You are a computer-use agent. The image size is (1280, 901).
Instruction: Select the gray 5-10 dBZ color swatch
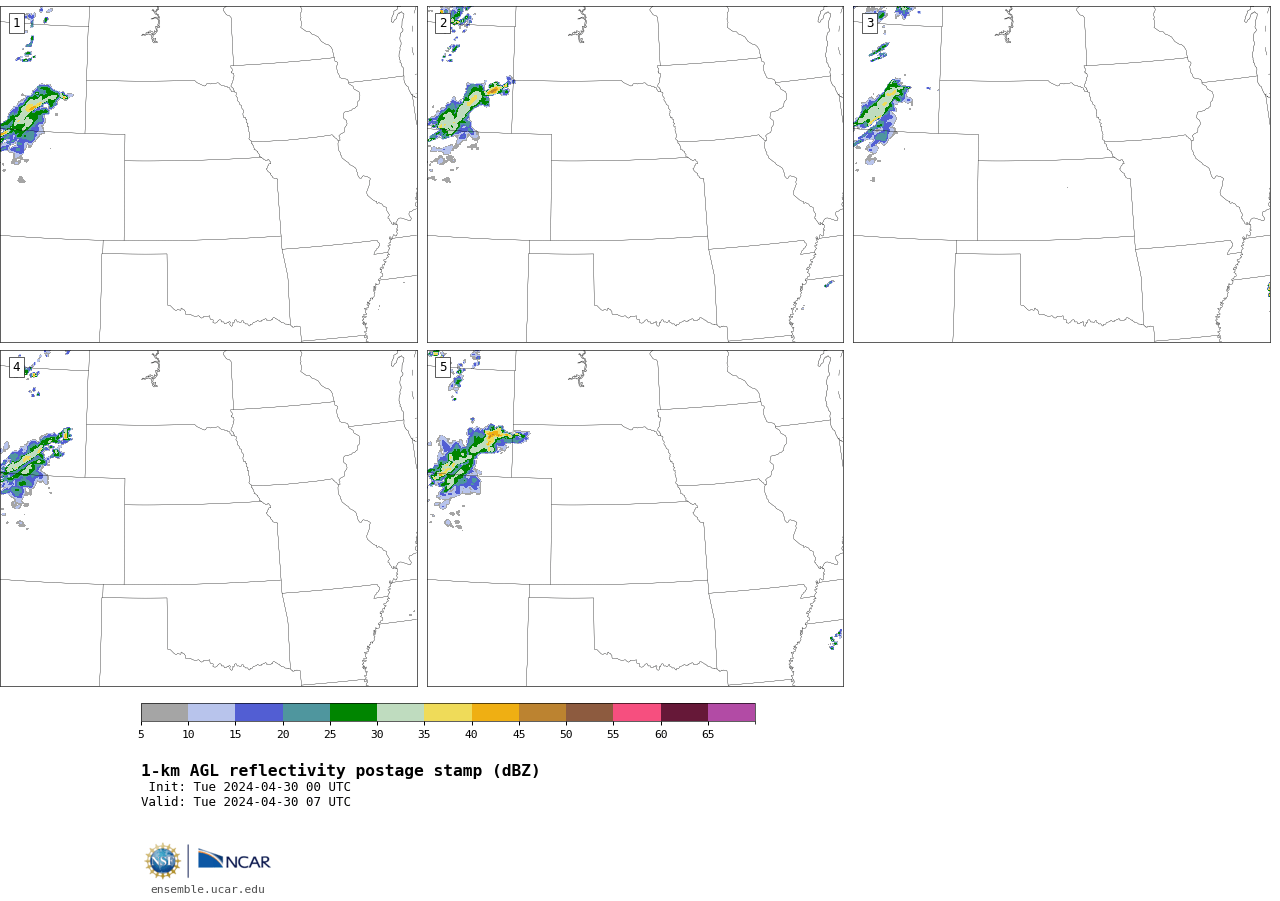[x=165, y=712]
